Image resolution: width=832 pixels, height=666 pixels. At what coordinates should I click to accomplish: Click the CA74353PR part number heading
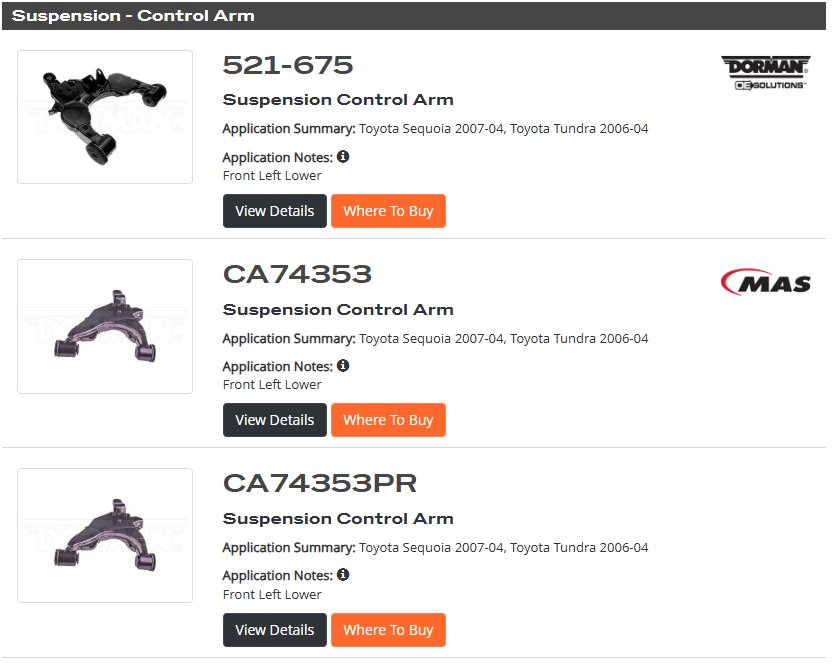click(320, 483)
